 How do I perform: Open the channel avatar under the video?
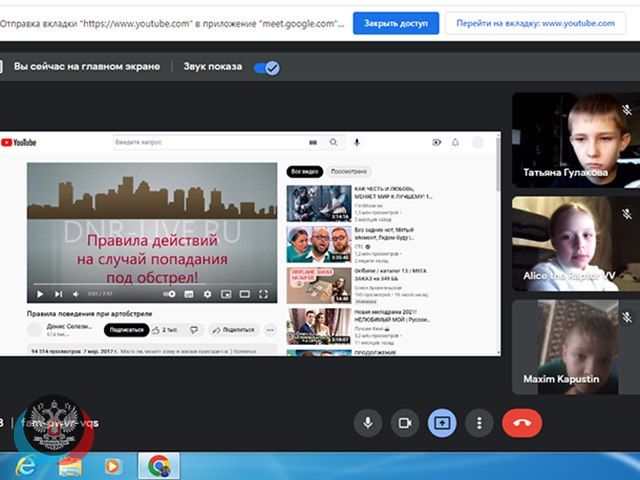[34, 330]
